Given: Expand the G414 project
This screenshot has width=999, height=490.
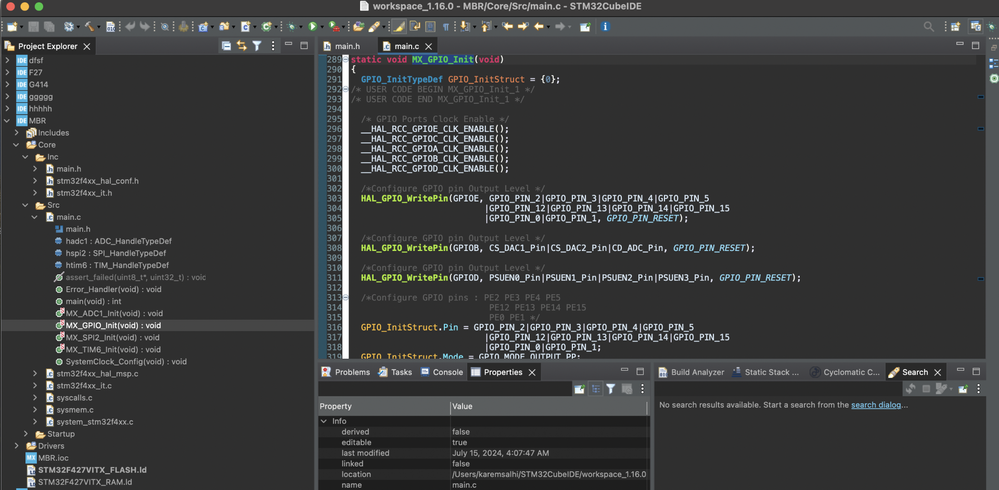Looking at the screenshot, I should pos(7,84).
